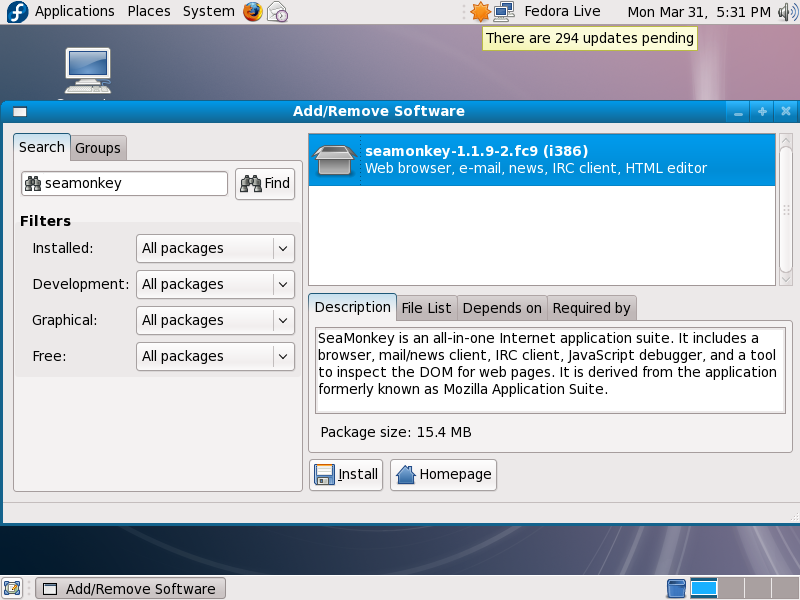Select the seamonkey-1.1.9-2.fc9 (i386) package row
This screenshot has width=800, height=600.
click(x=542, y=160)
